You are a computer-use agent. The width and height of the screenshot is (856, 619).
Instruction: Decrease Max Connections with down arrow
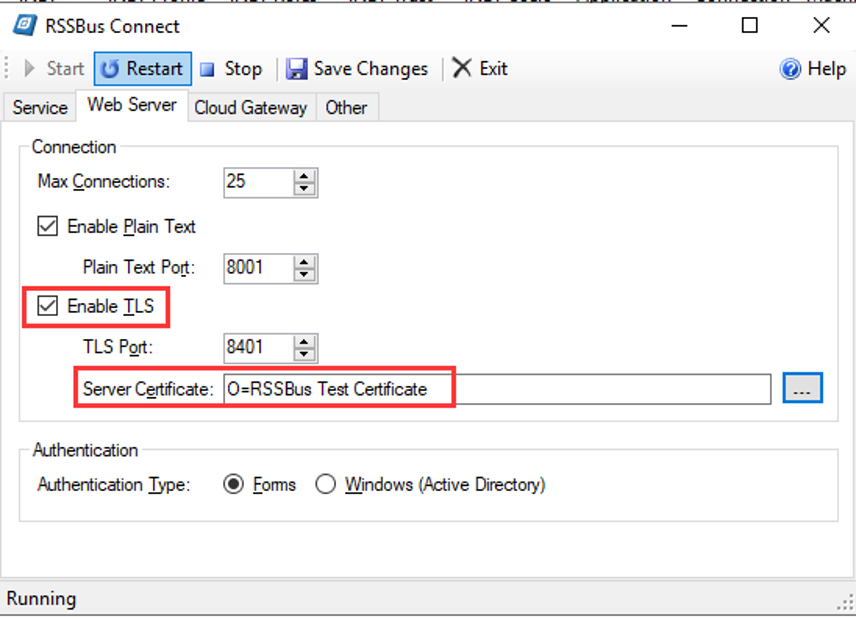point(305,189)
